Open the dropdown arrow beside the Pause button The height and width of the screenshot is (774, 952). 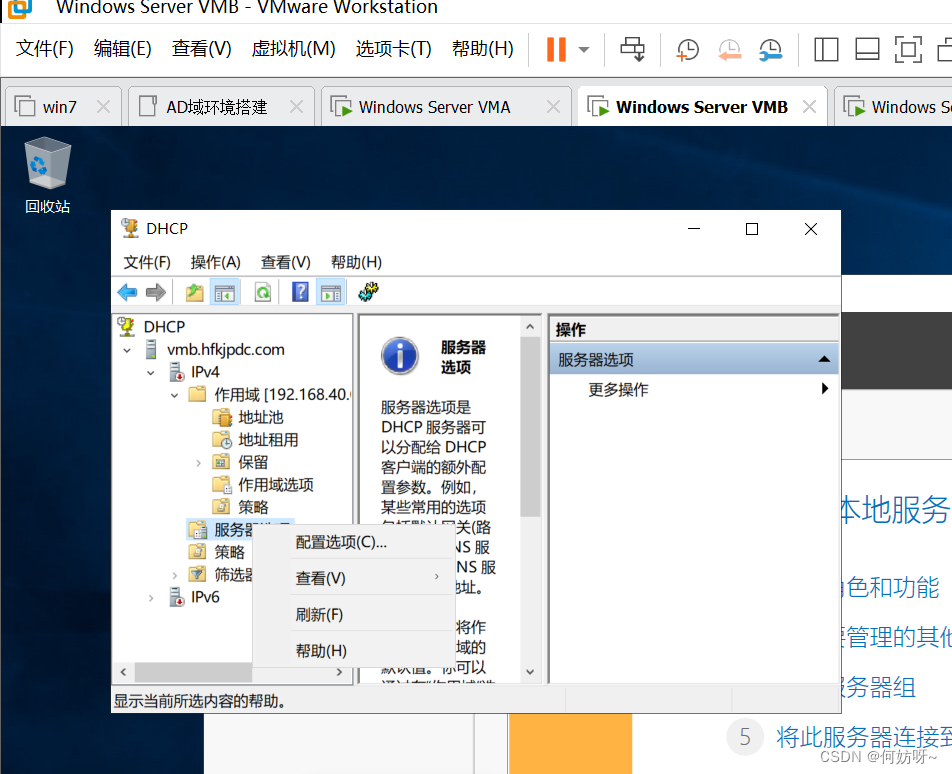(x=584, y=49)
